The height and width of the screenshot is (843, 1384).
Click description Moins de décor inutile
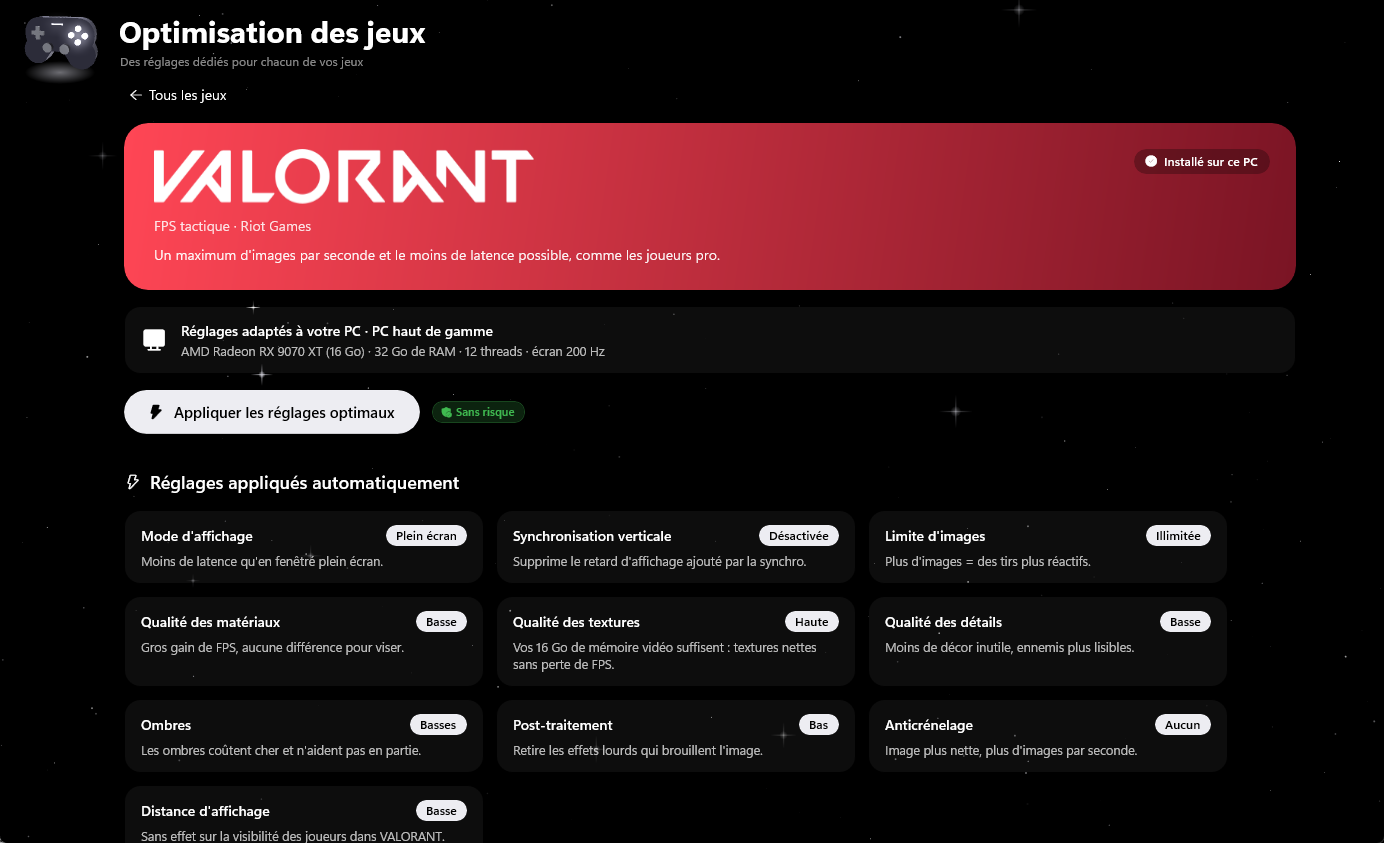(x=1009, y=648)
